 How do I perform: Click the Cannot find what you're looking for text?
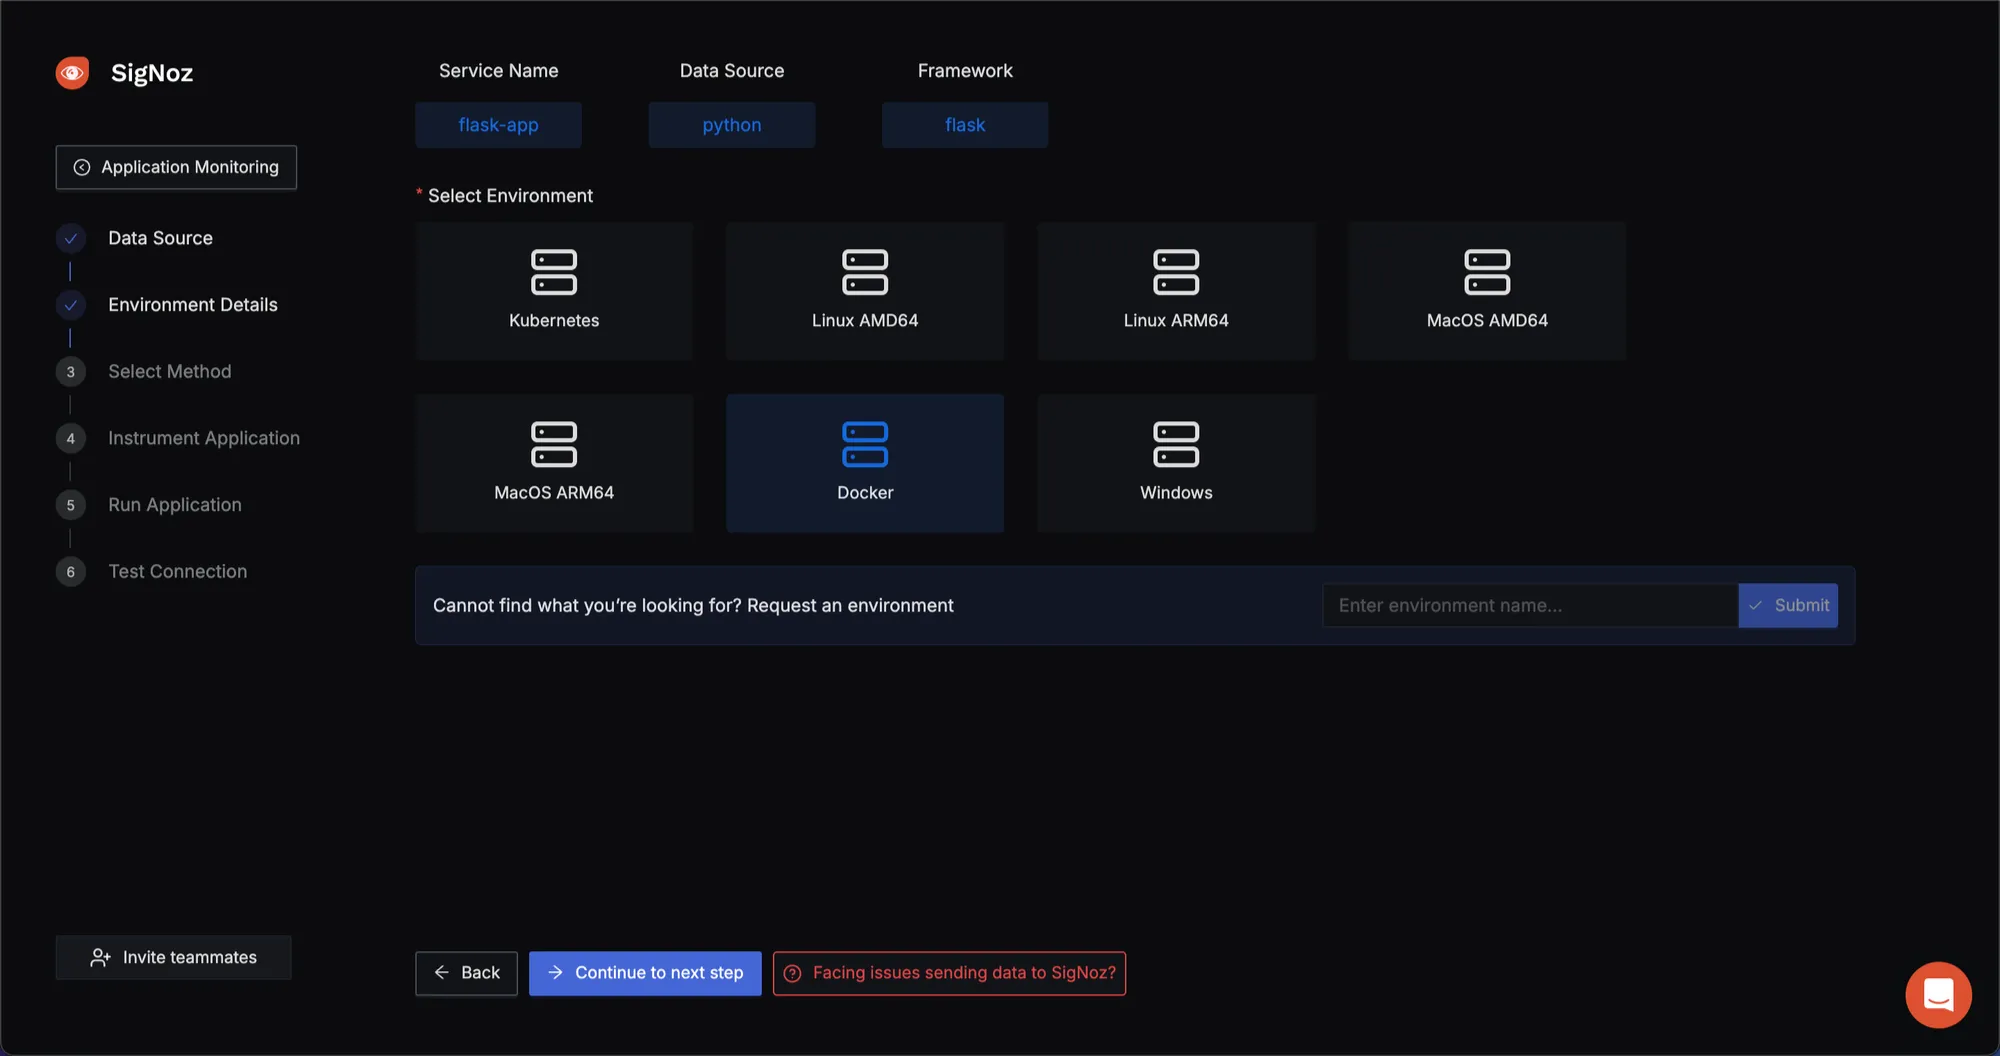[x=693, y=606]
